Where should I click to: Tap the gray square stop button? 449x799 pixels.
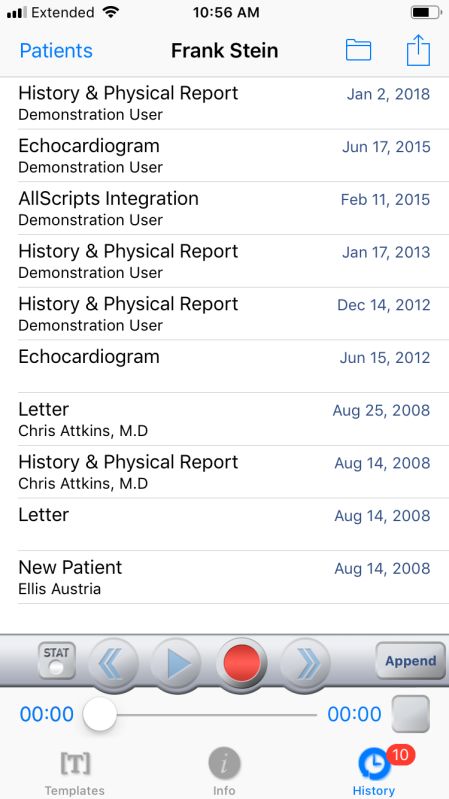[411, 714]
